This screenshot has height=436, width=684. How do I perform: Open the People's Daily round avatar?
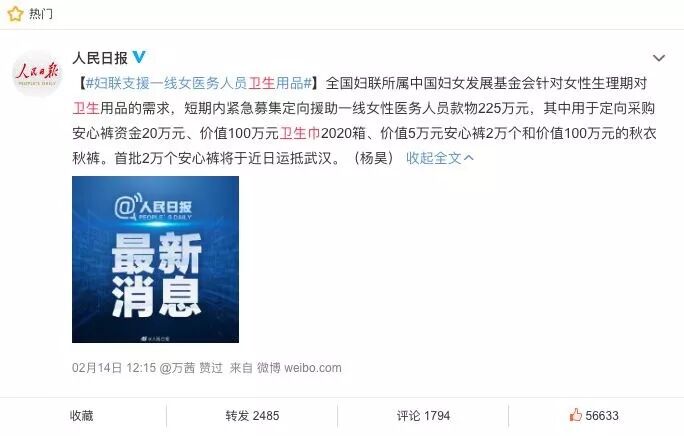(x=37, y=73)
